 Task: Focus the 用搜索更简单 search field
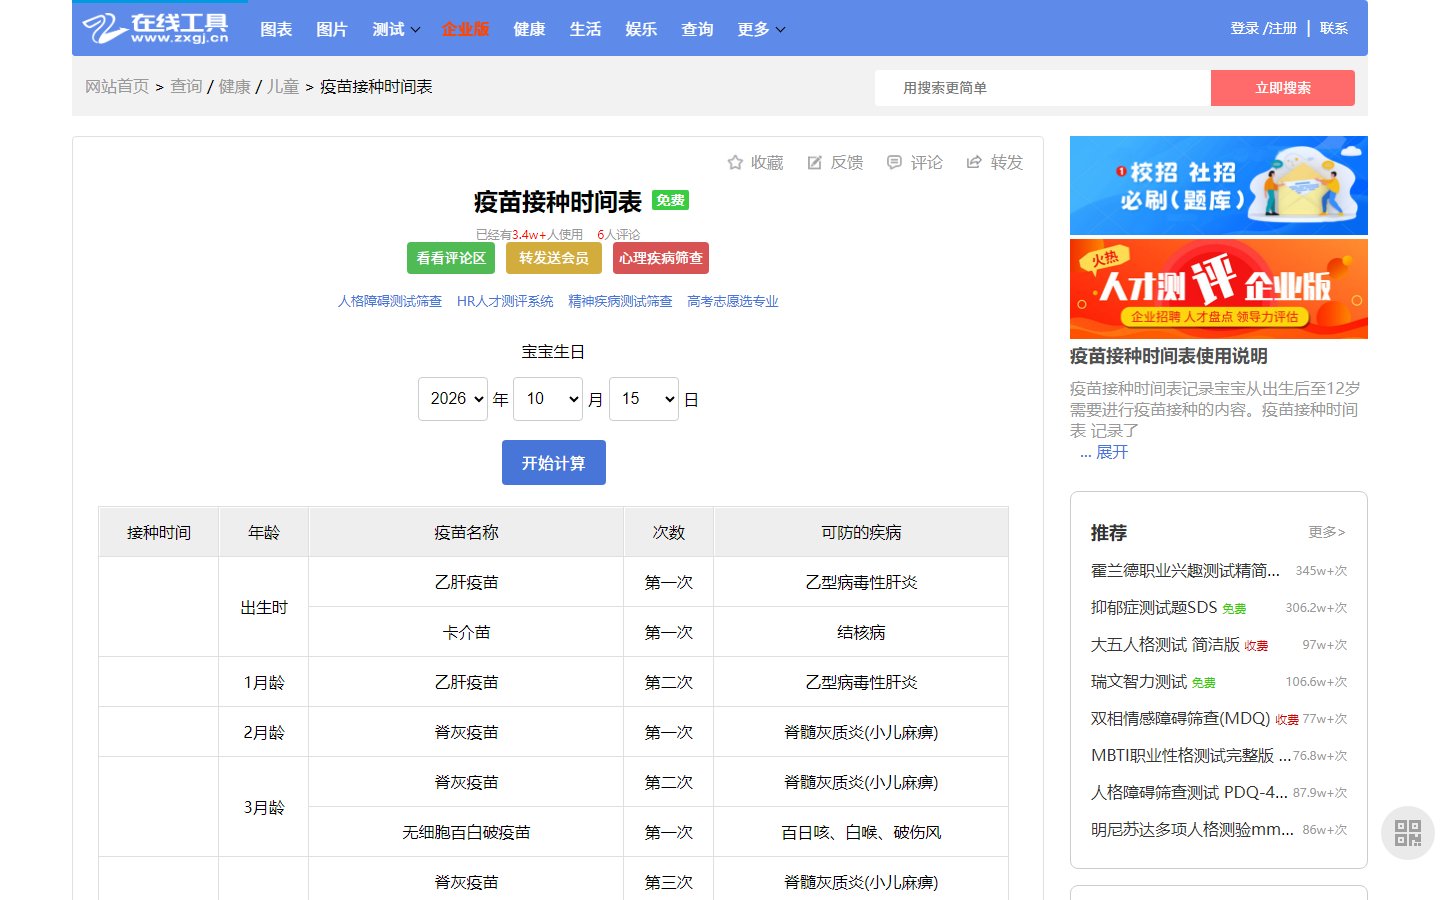click(x=1042, y=88)
